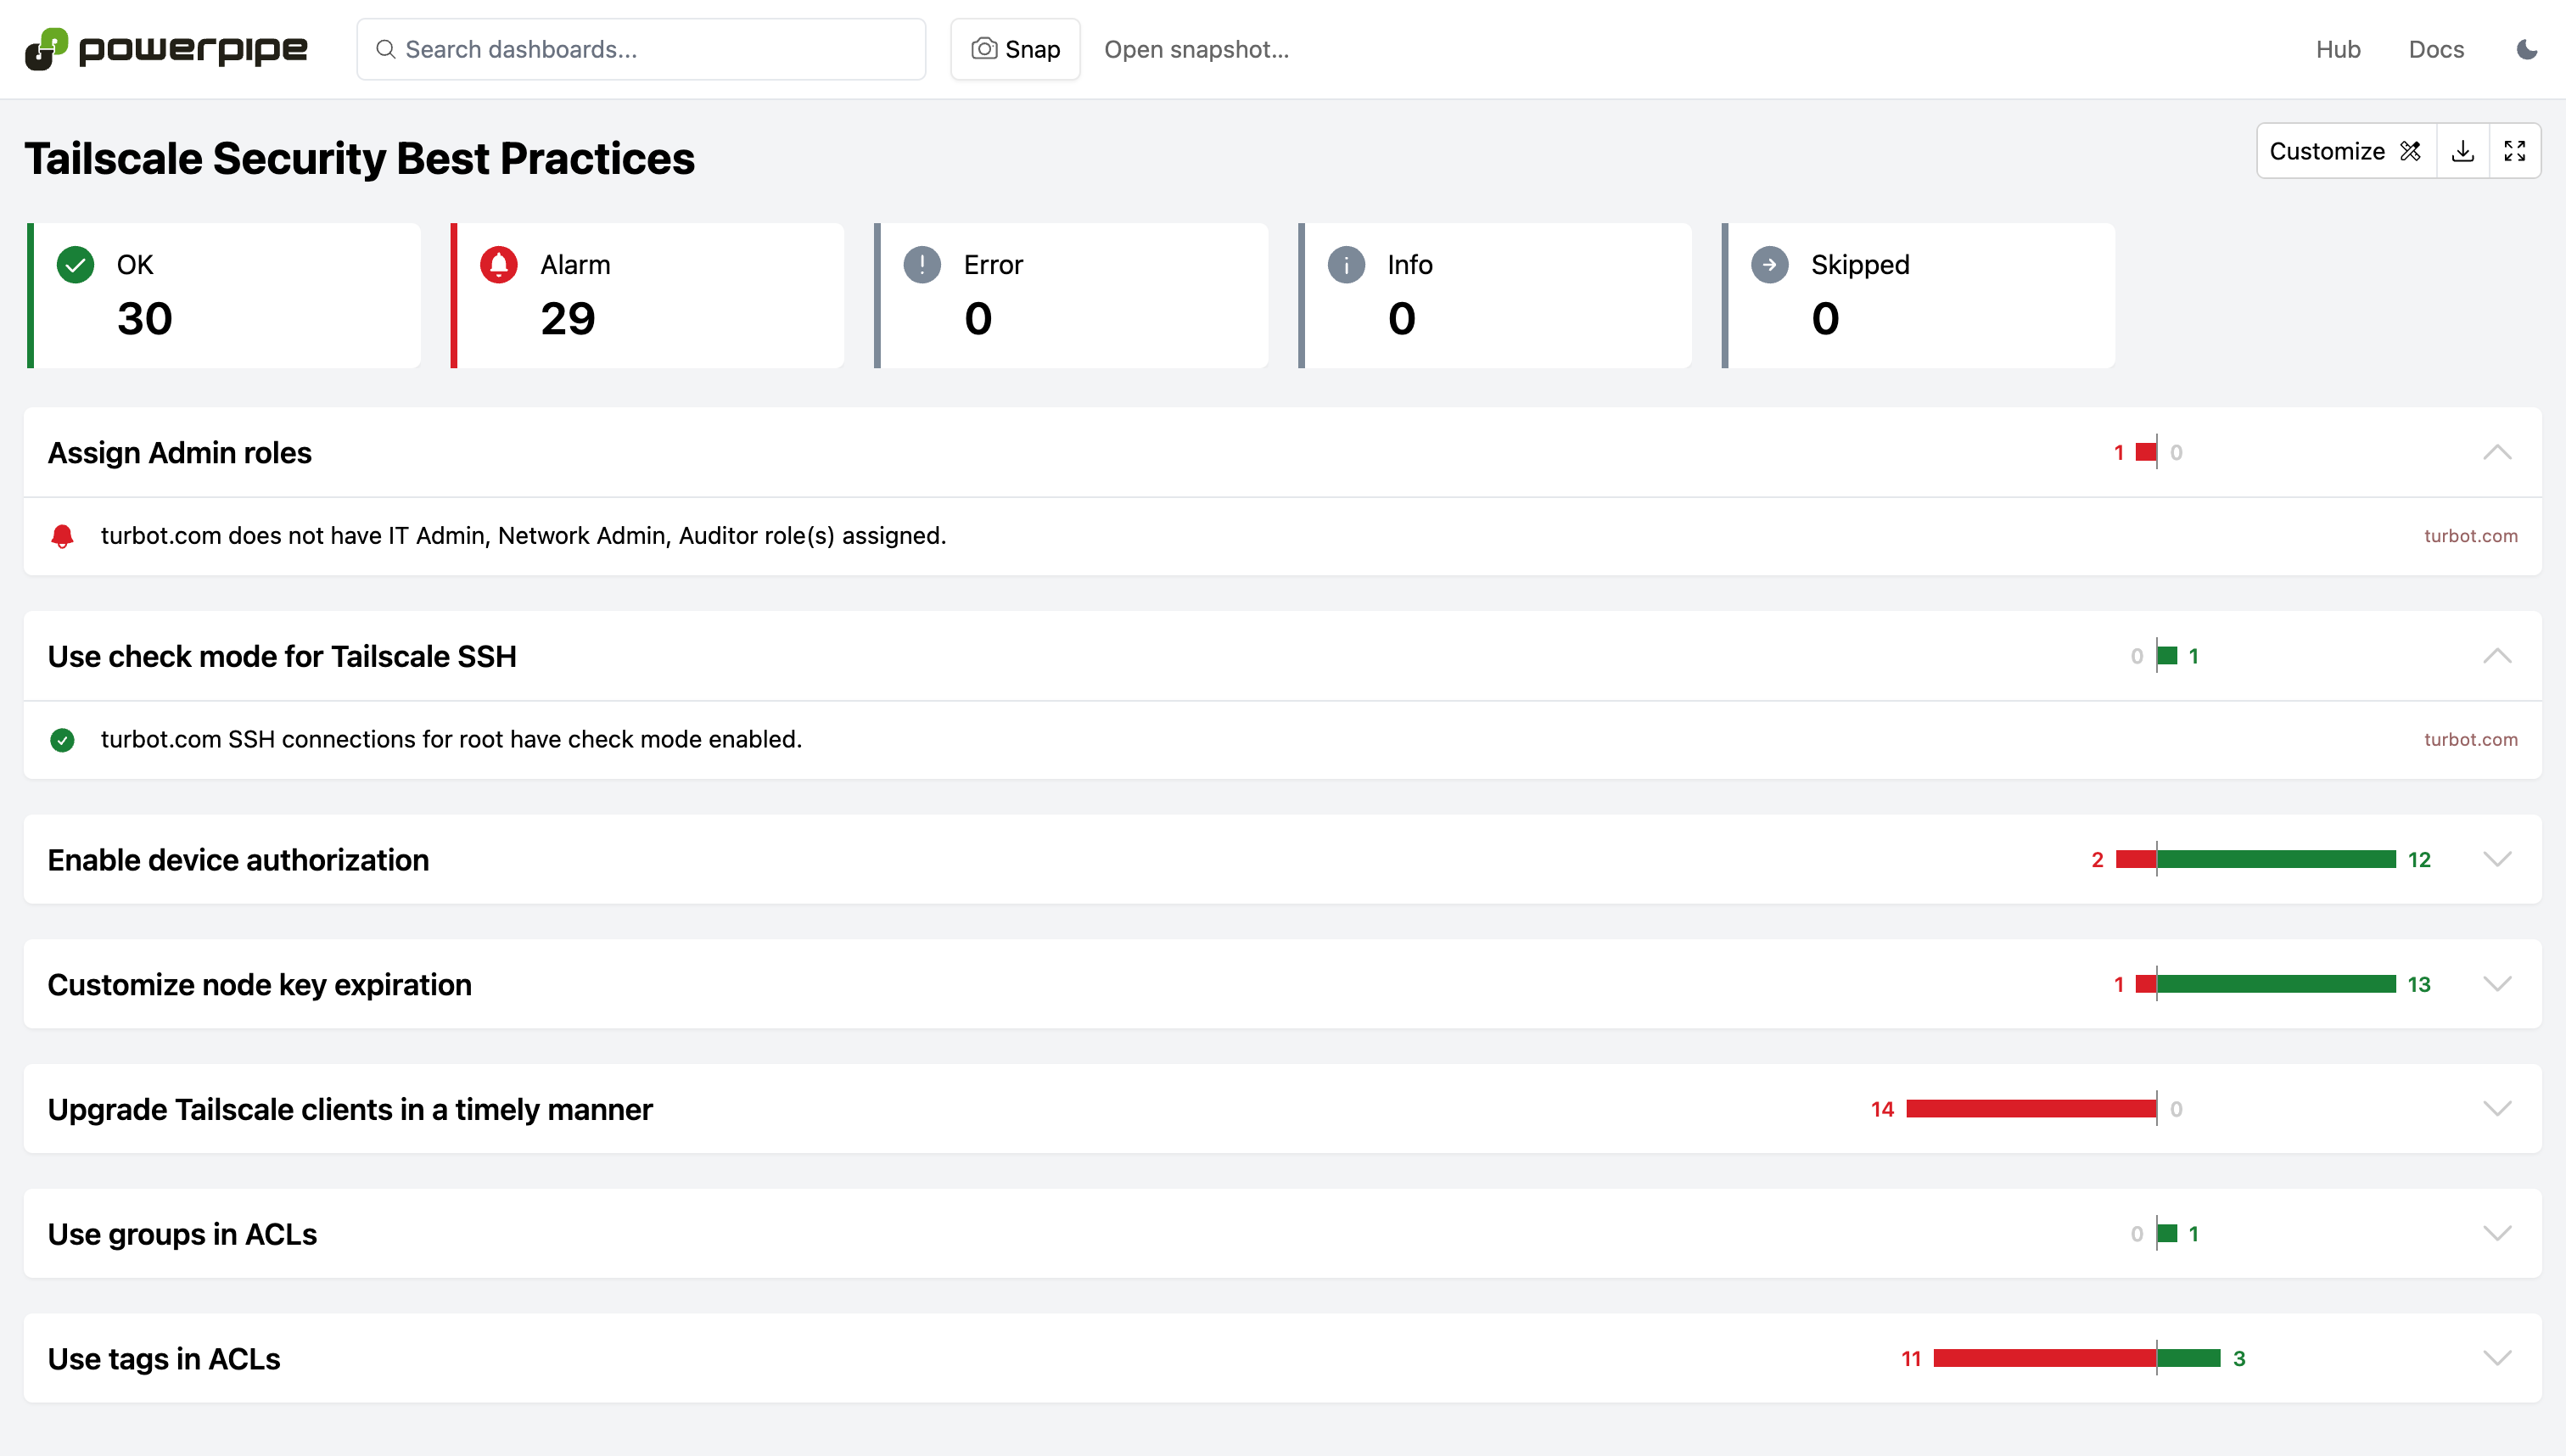Open the Docs menu item
Viewport: 2566px width, 1456px height.
pyautogui.click(x=2435, y=49)
